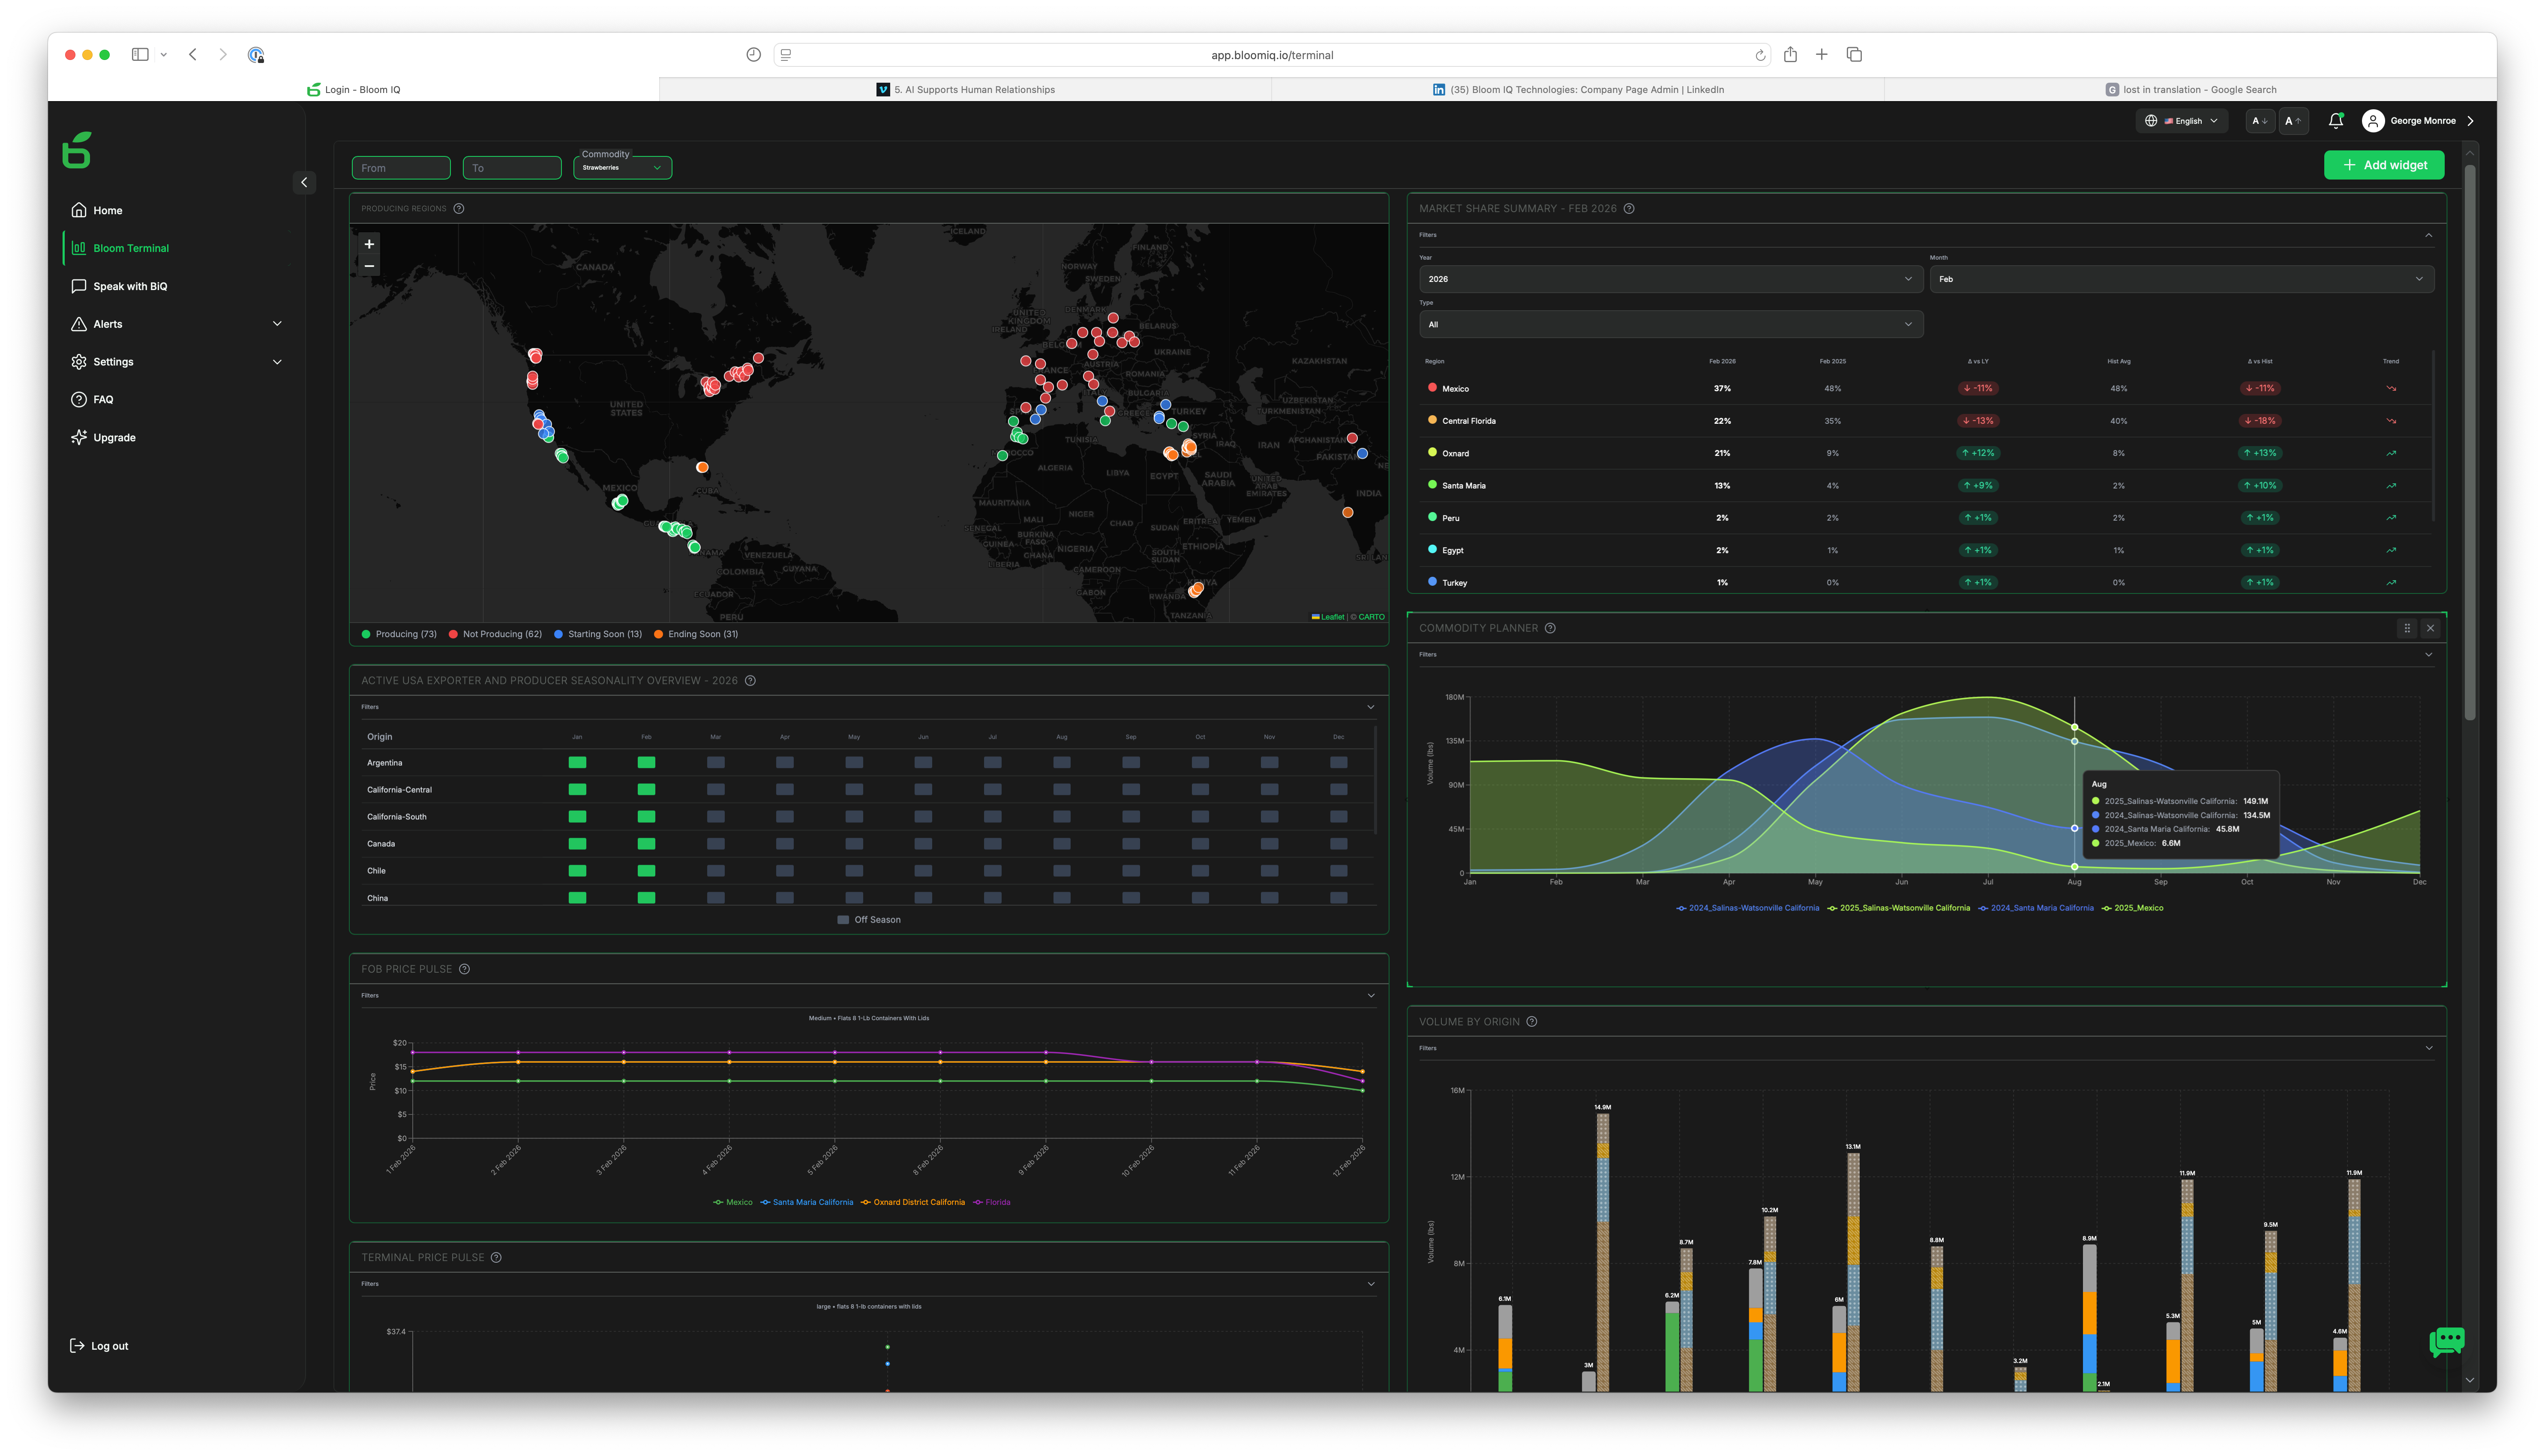Open help for Producing Regions widget

pyautogui.click(x=459, y=209)
